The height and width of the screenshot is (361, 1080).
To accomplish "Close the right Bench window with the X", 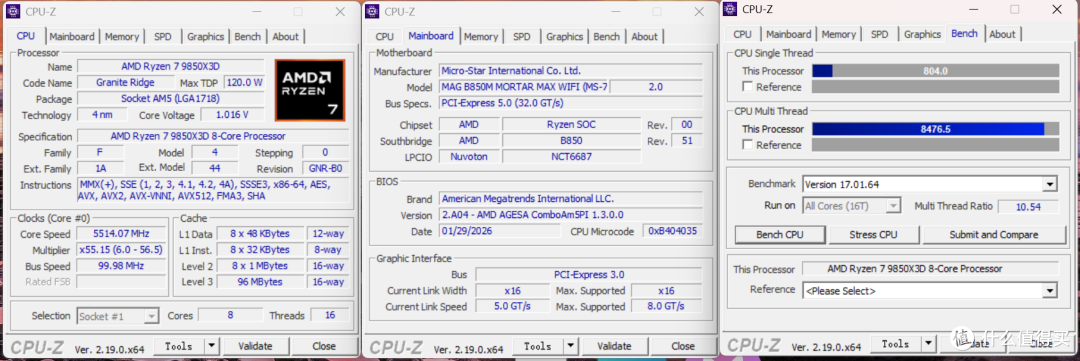I will click(x=1057, y=9).
